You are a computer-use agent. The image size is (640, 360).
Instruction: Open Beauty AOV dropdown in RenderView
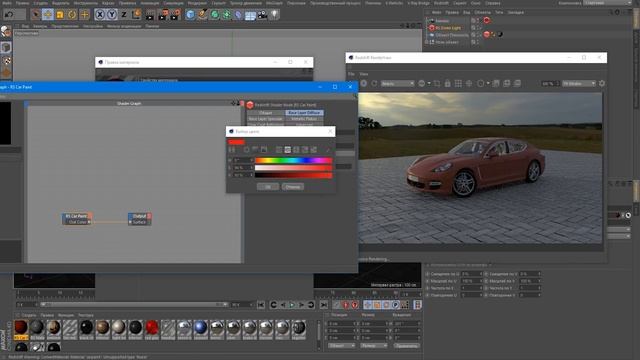click(x=398, y=83)
